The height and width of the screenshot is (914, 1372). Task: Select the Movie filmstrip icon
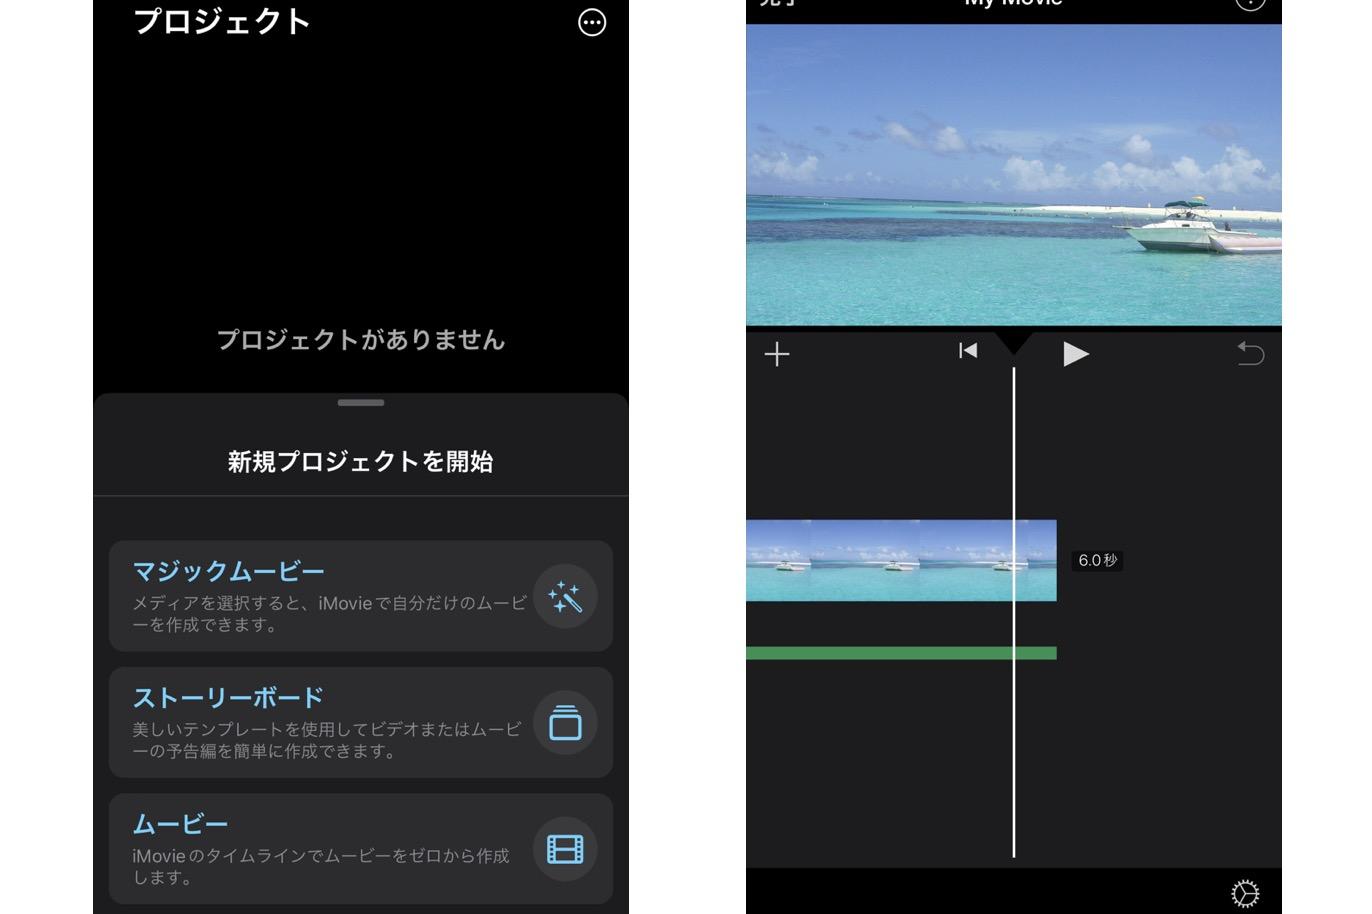click(x=565, y=849)
